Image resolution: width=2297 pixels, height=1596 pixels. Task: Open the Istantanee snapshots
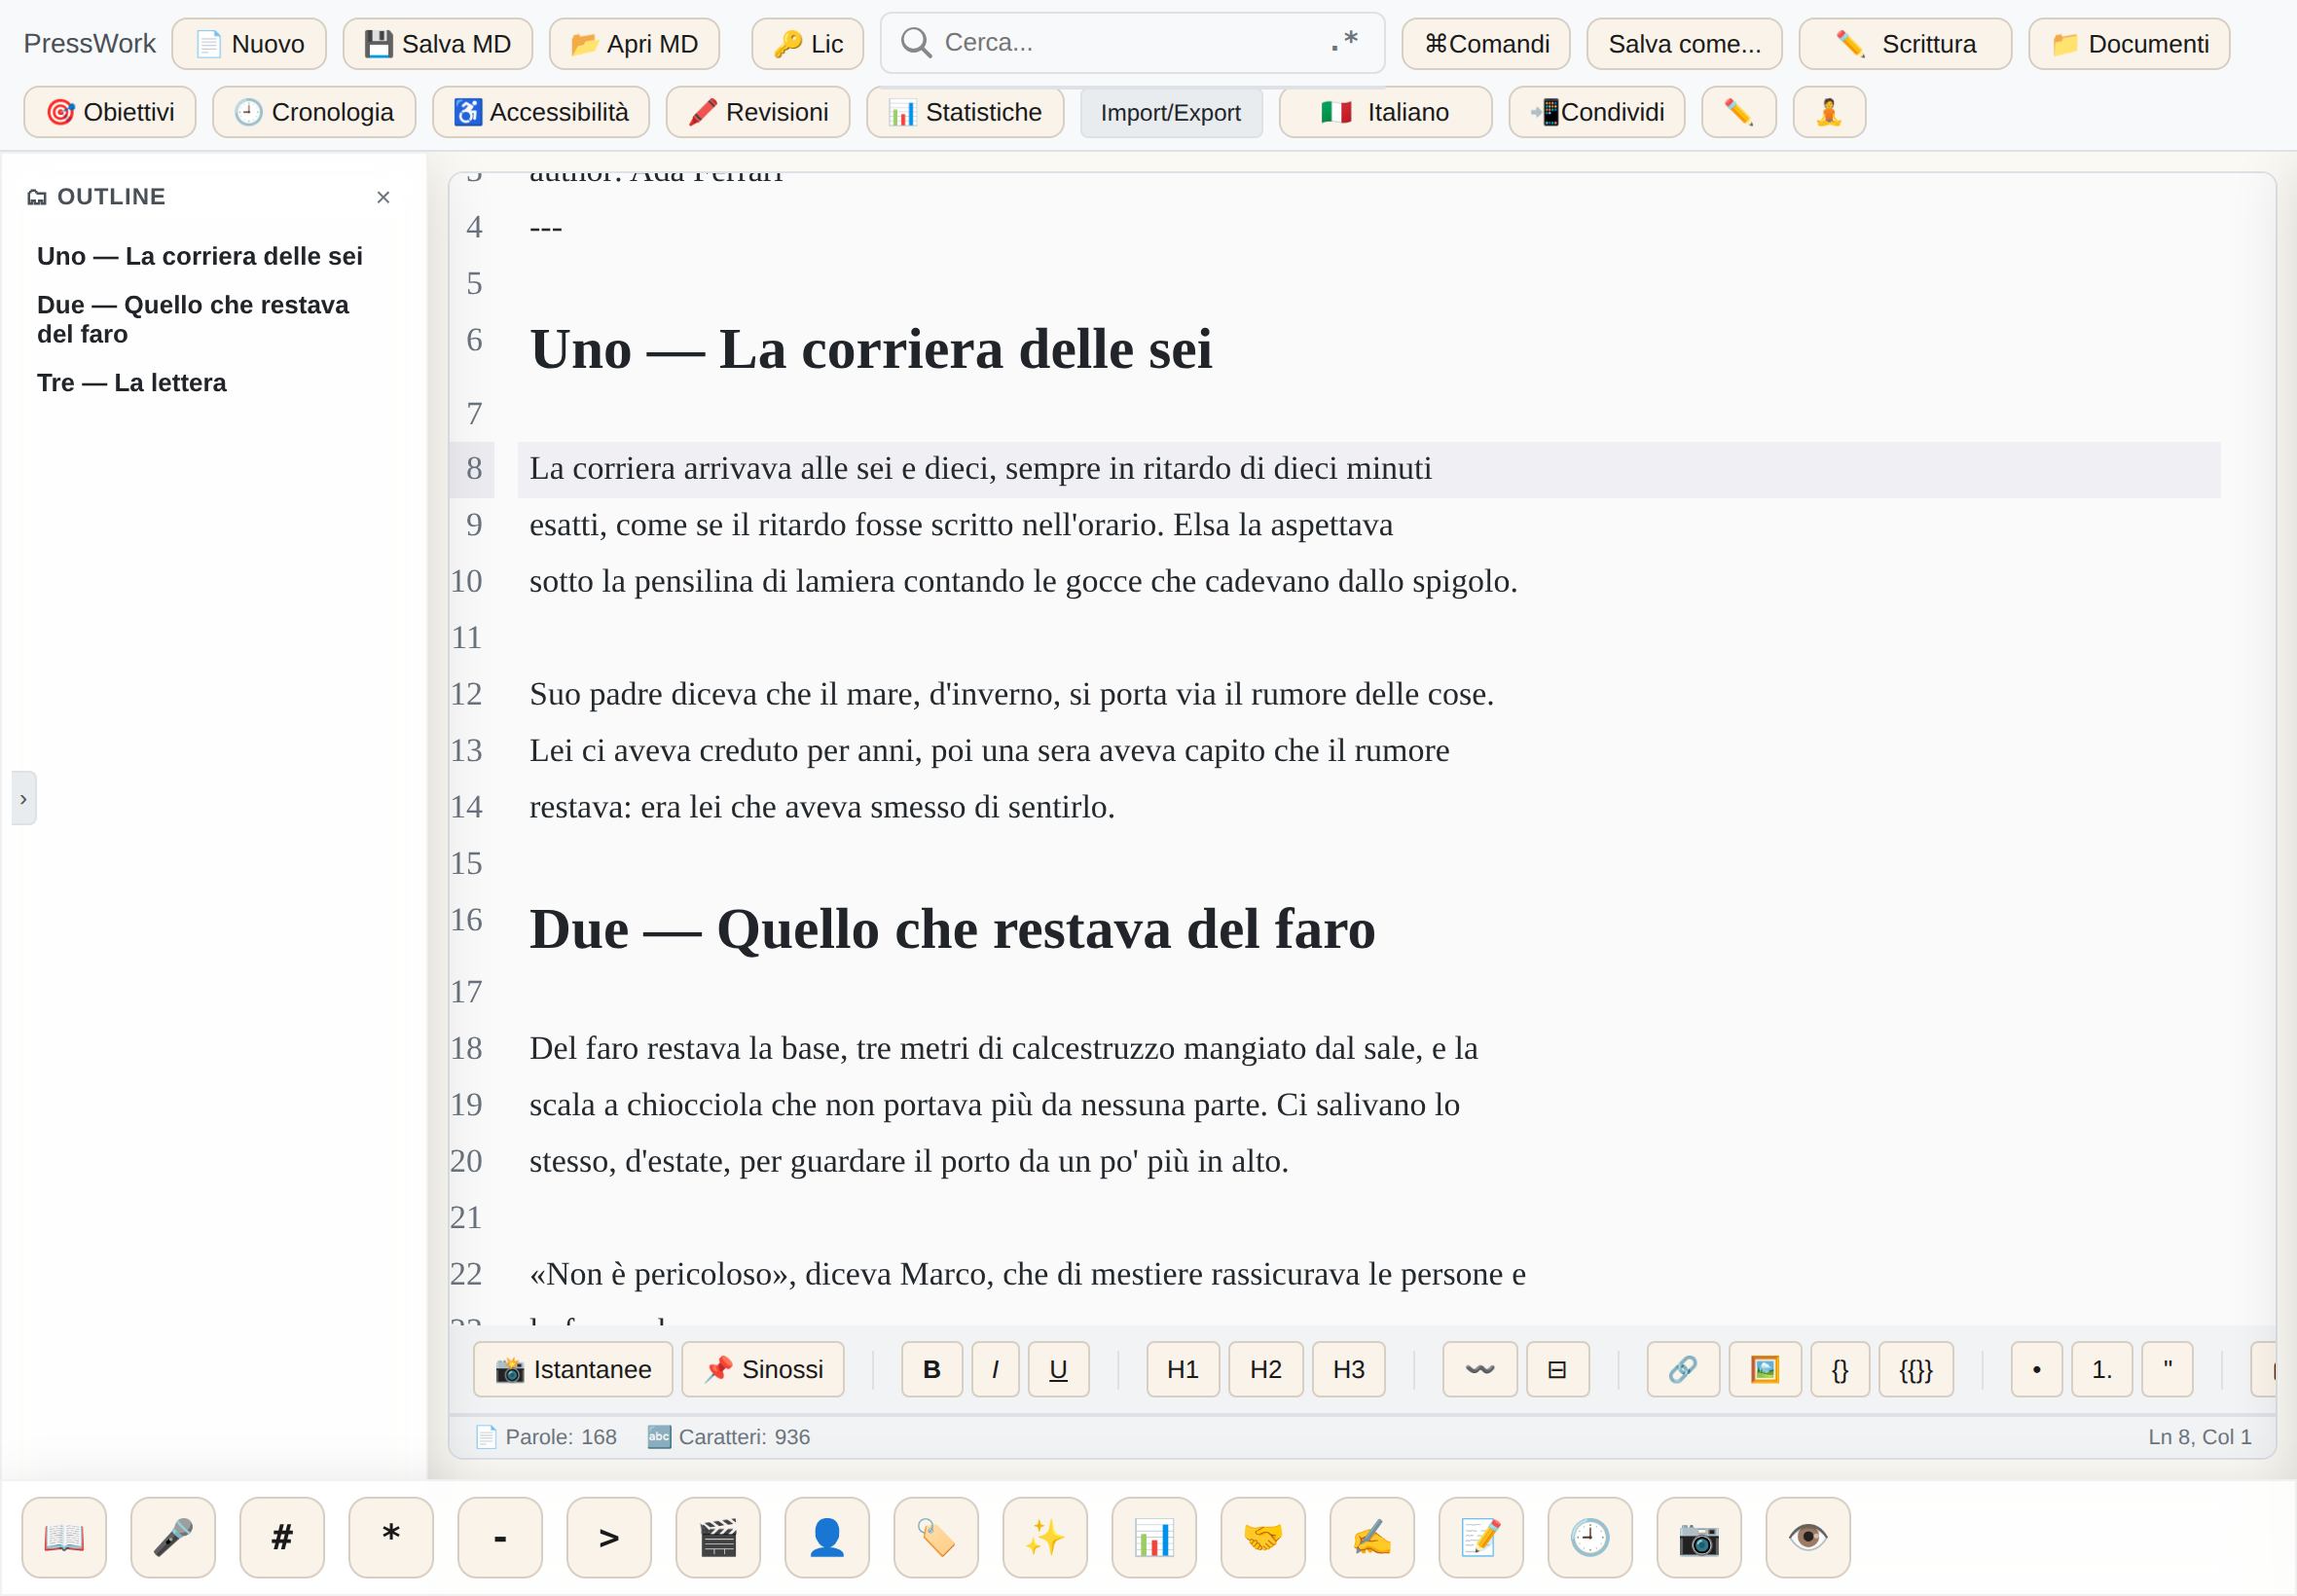(573, 1369)
